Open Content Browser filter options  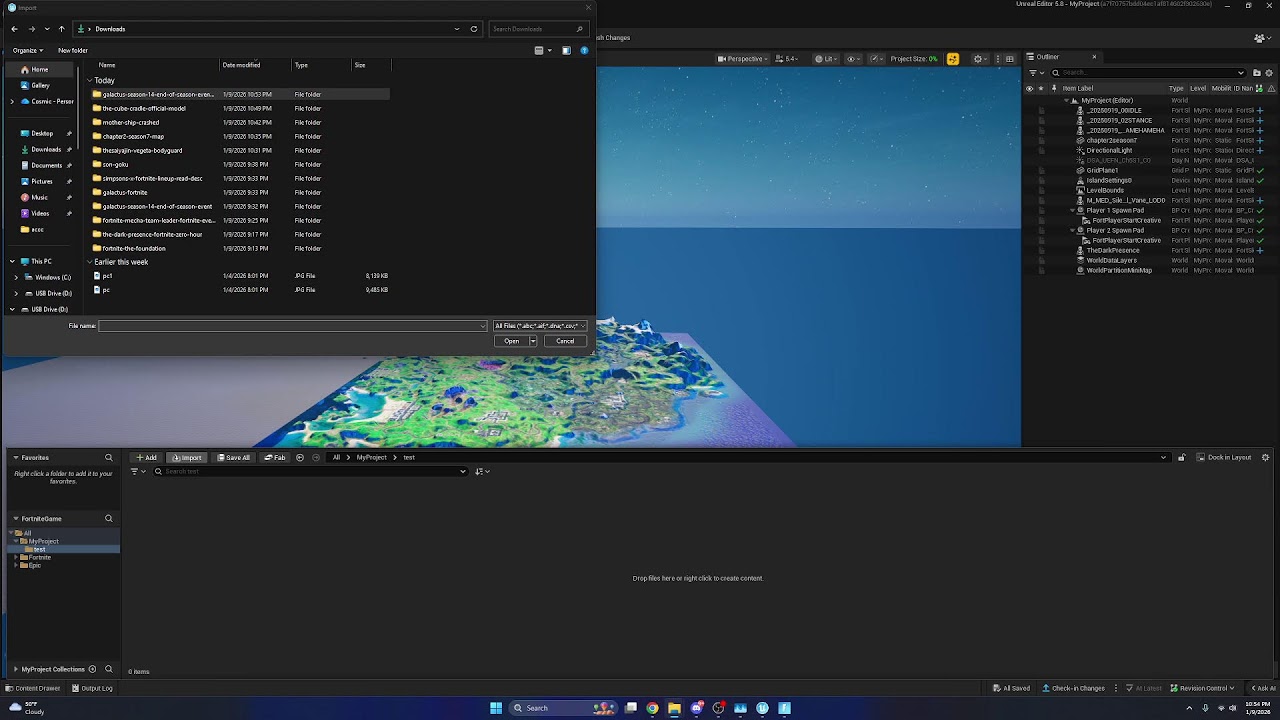[x=137, y=471]
